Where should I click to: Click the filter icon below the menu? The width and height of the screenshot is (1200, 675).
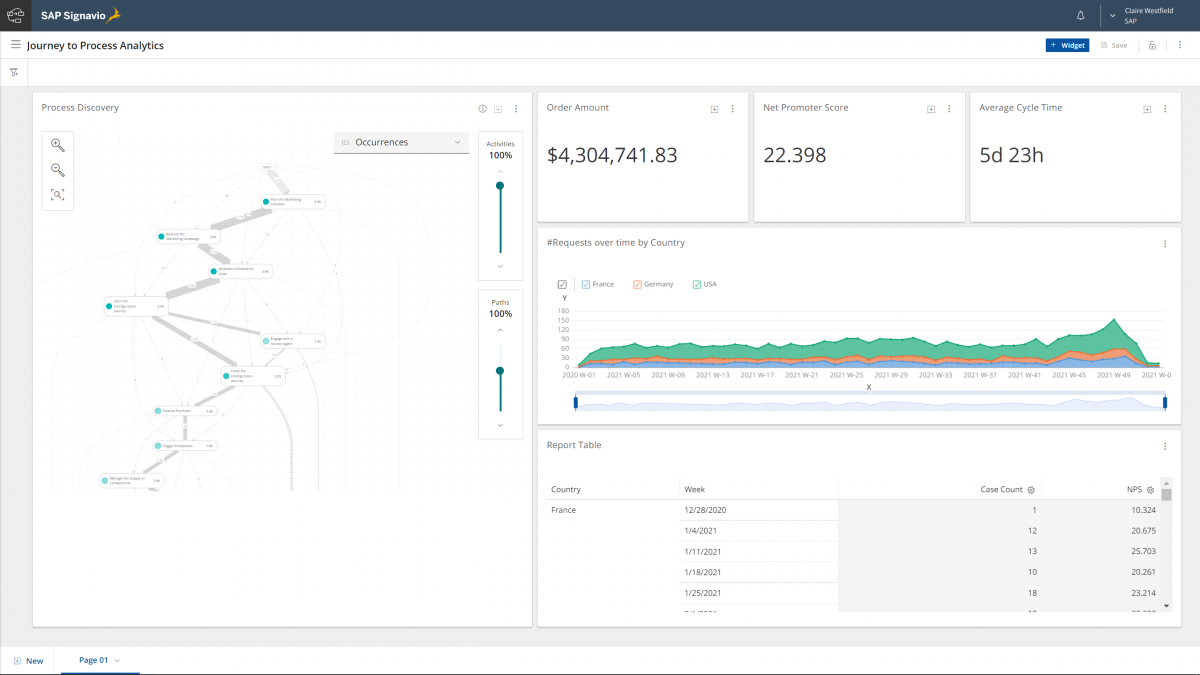(x=14, y=72)
